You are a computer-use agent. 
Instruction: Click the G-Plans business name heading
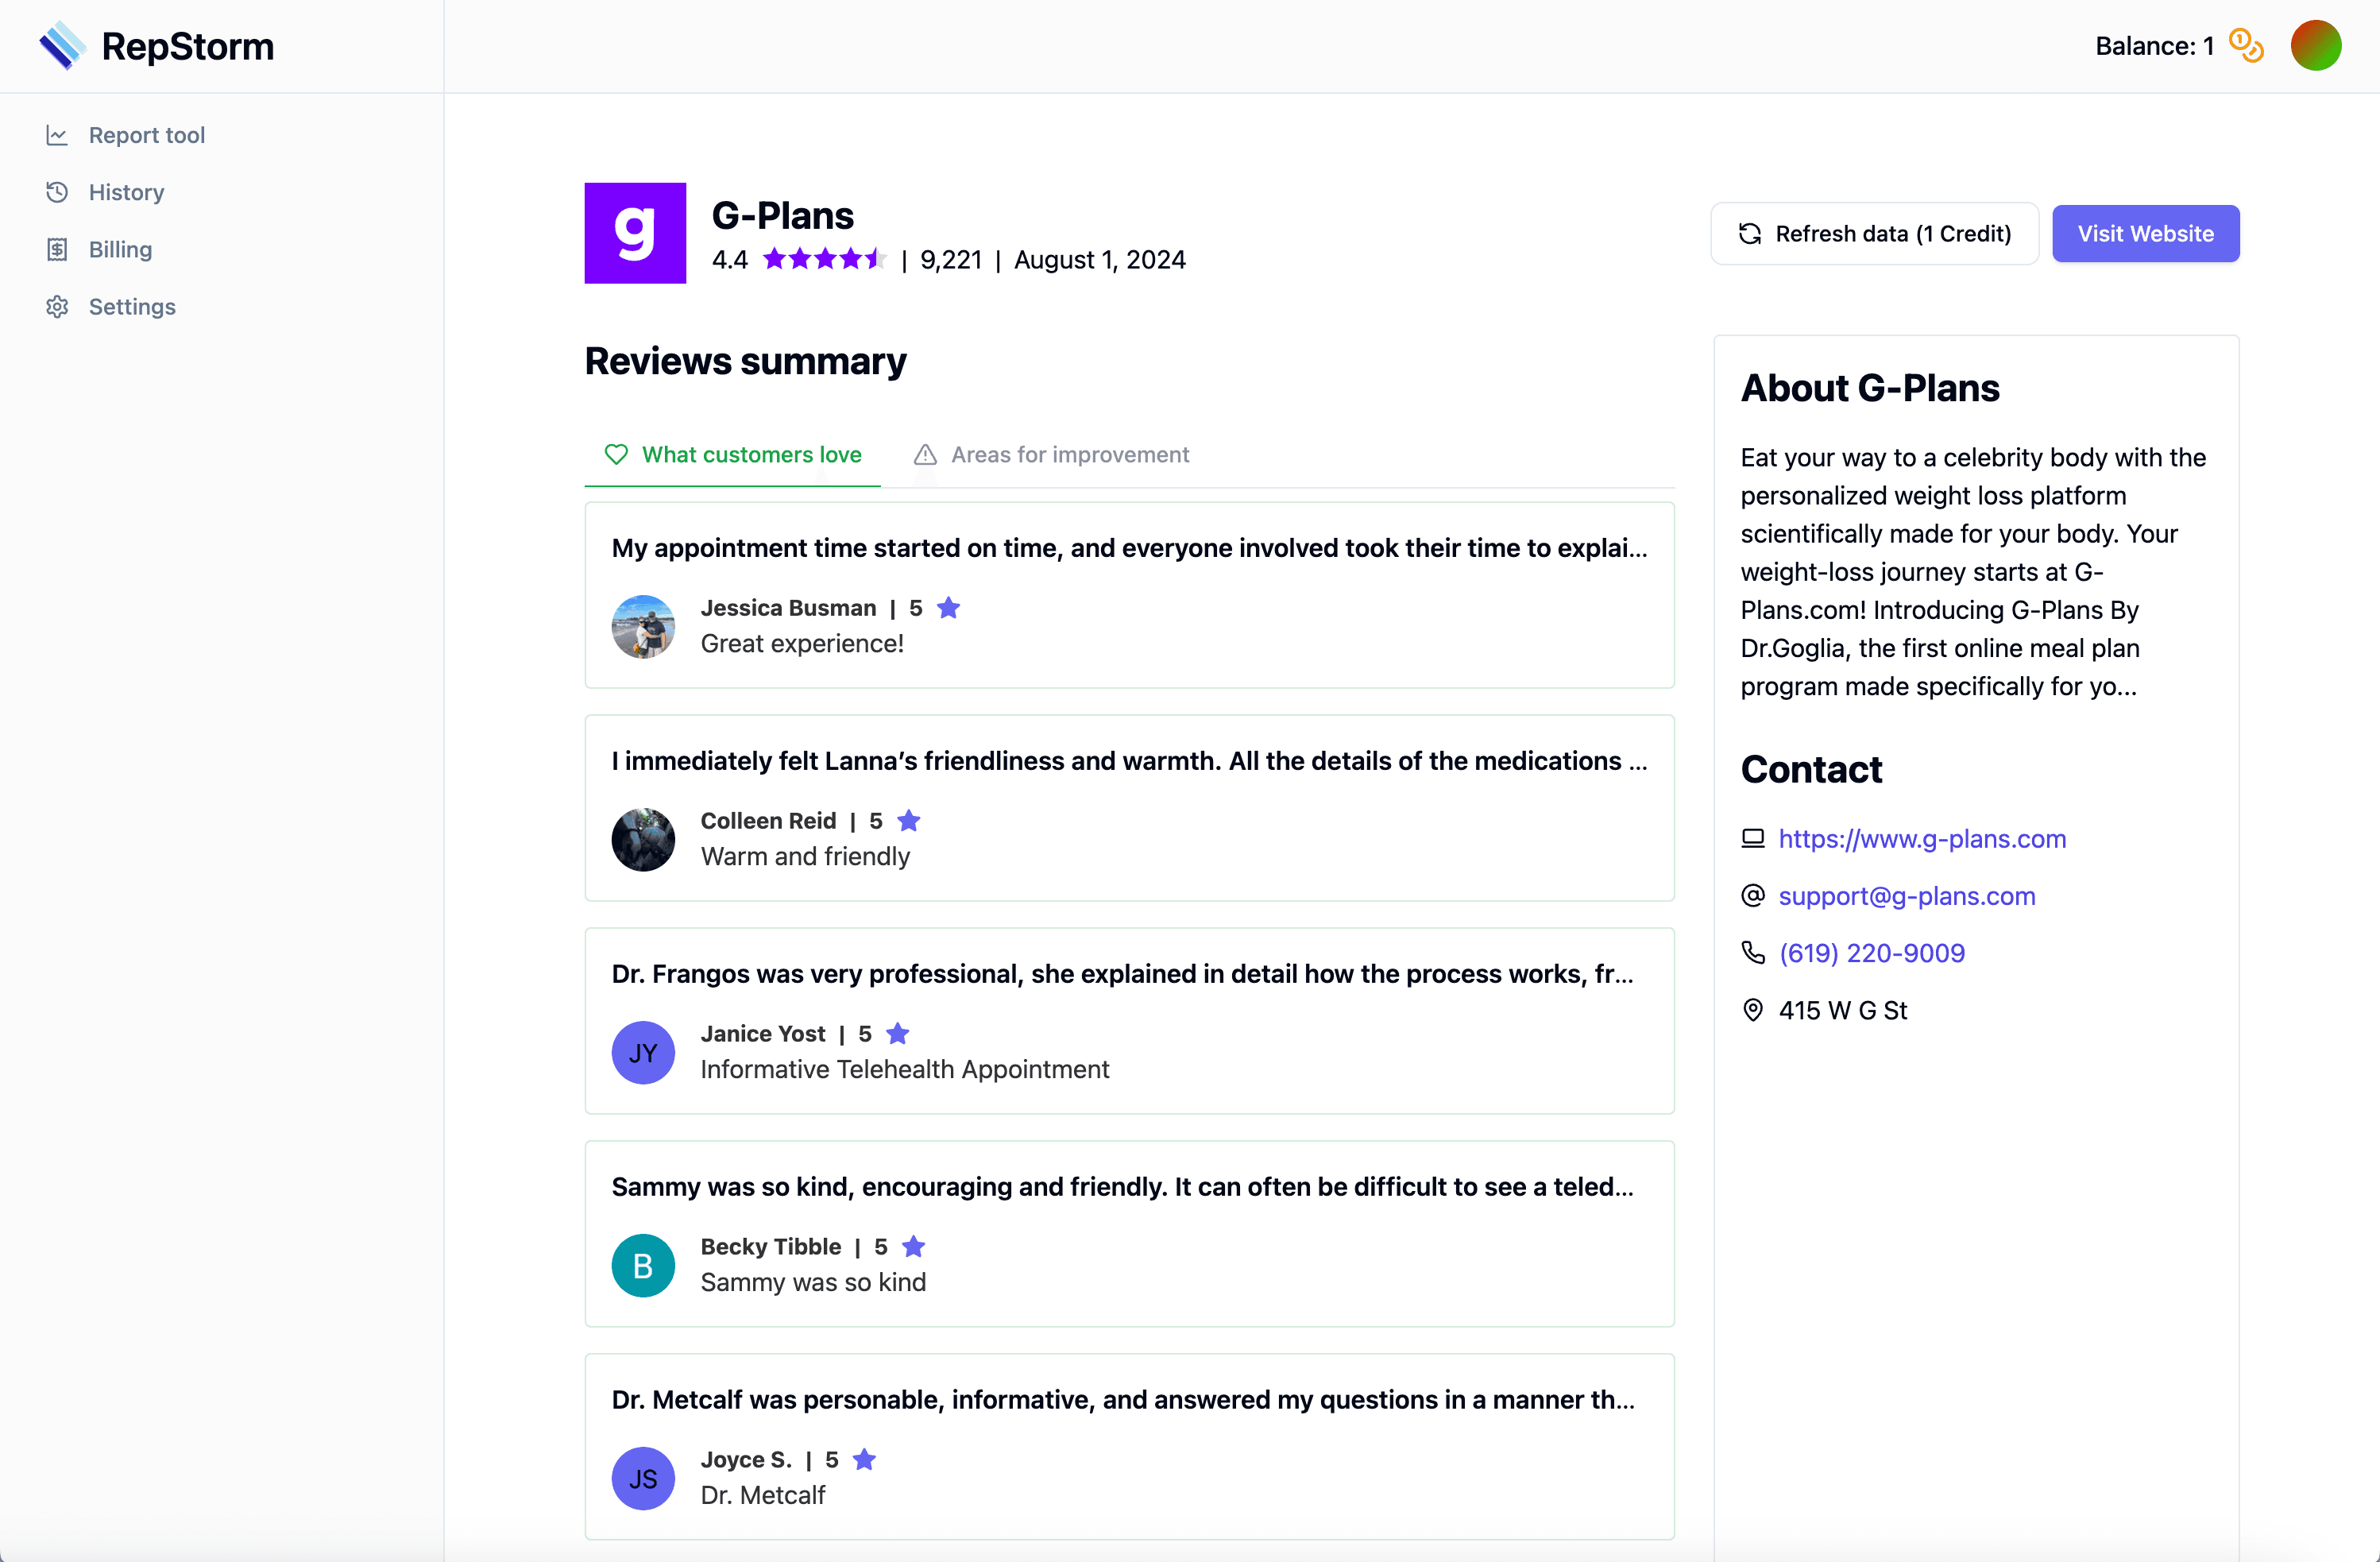tap(783, 215)
